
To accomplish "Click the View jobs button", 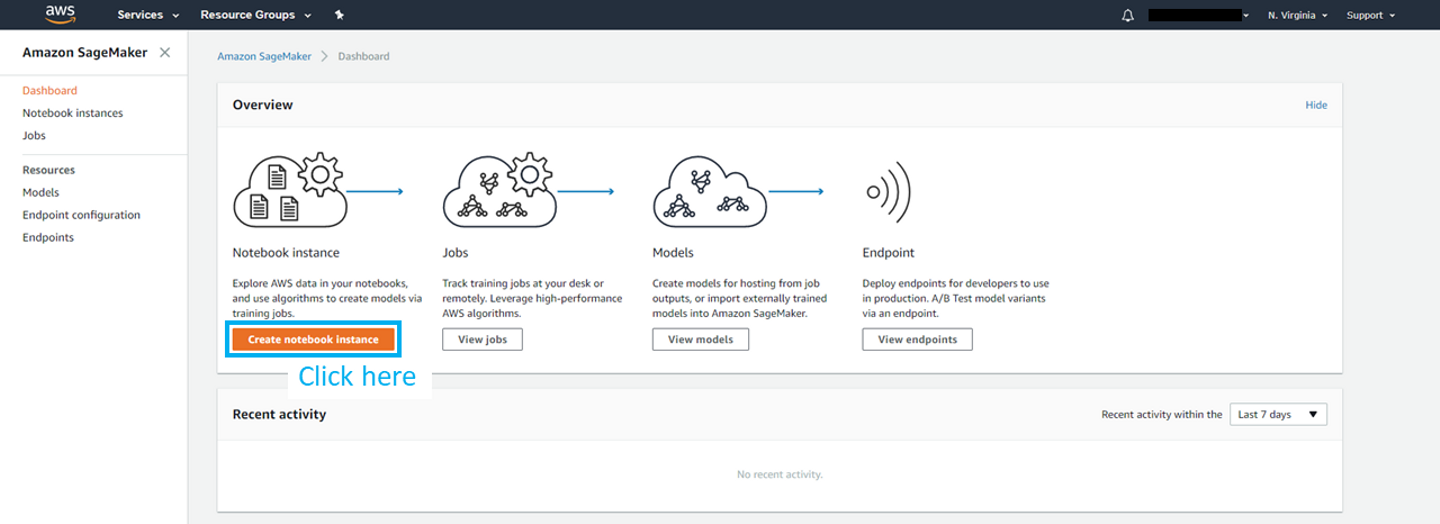I will [x=482, y=340].
